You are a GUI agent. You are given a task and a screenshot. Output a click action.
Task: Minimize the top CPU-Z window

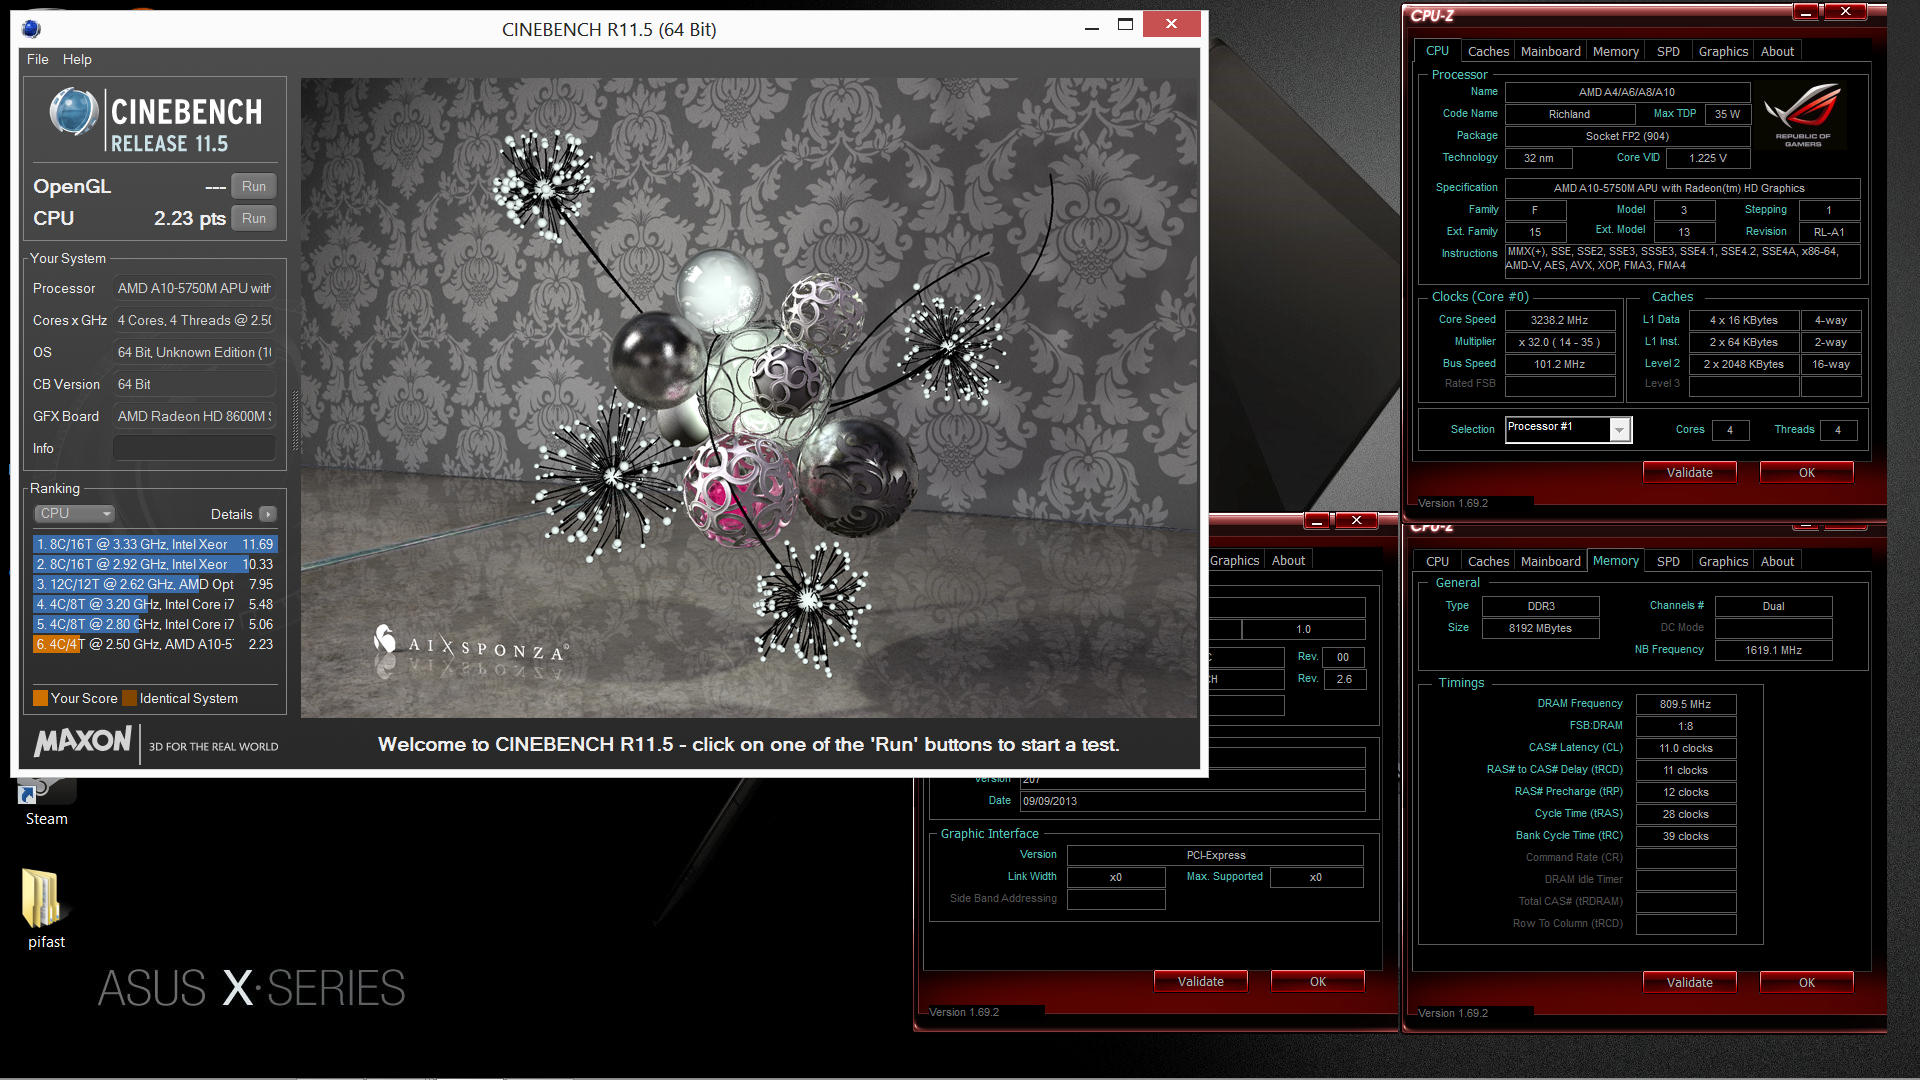tap(1805, 12)
